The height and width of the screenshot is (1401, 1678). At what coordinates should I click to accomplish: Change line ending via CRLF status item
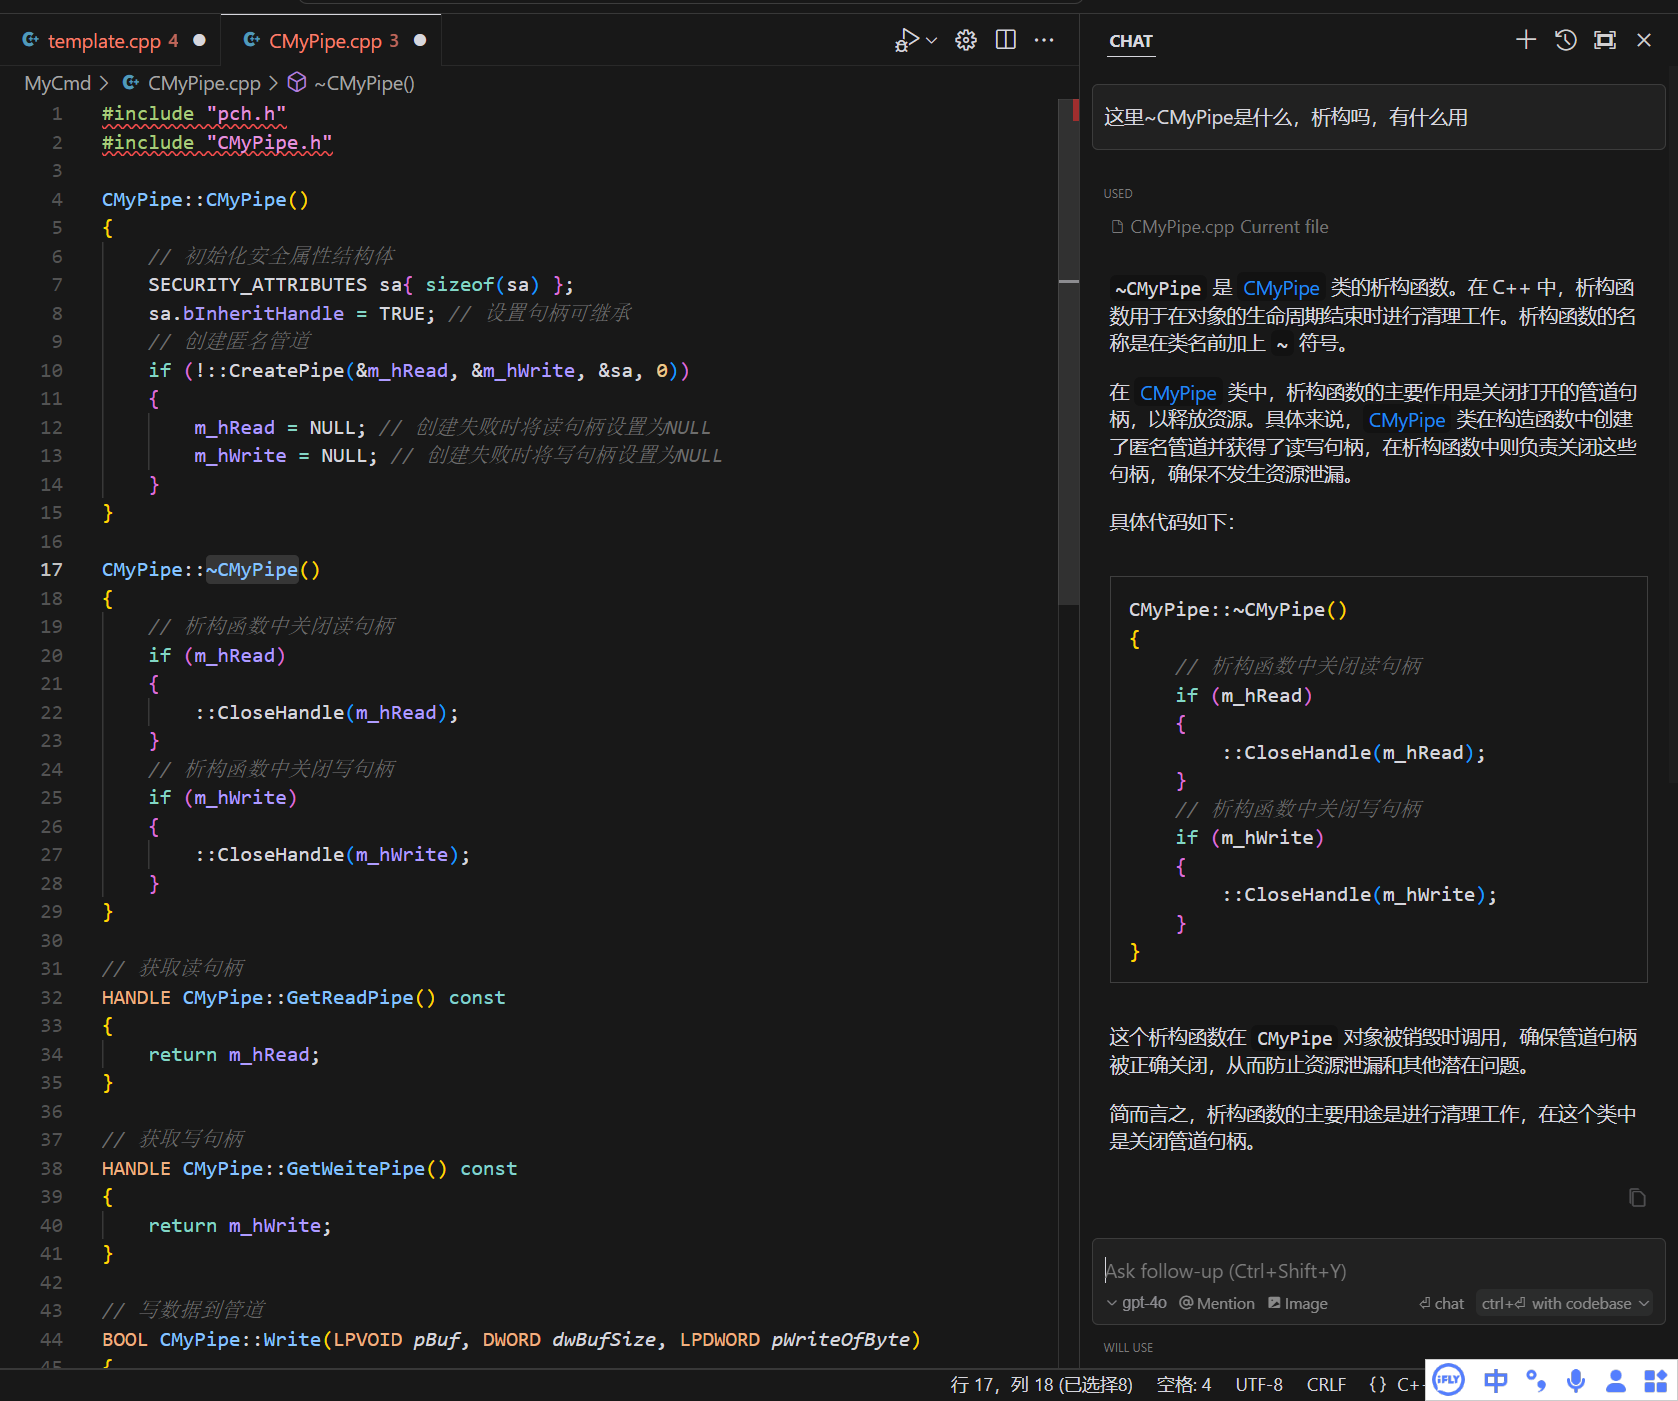point(1326,1384)
